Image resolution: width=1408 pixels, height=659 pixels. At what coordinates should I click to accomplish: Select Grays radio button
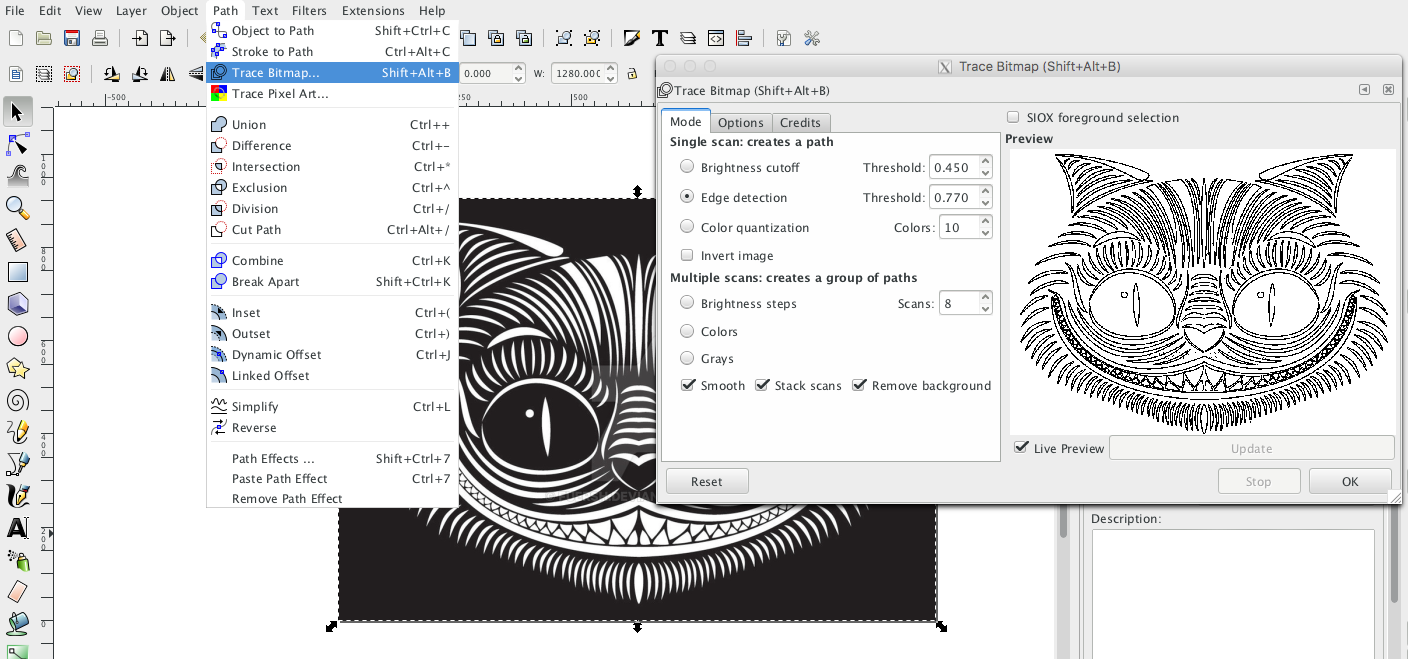pyautogui.click(x=687, y=358)
